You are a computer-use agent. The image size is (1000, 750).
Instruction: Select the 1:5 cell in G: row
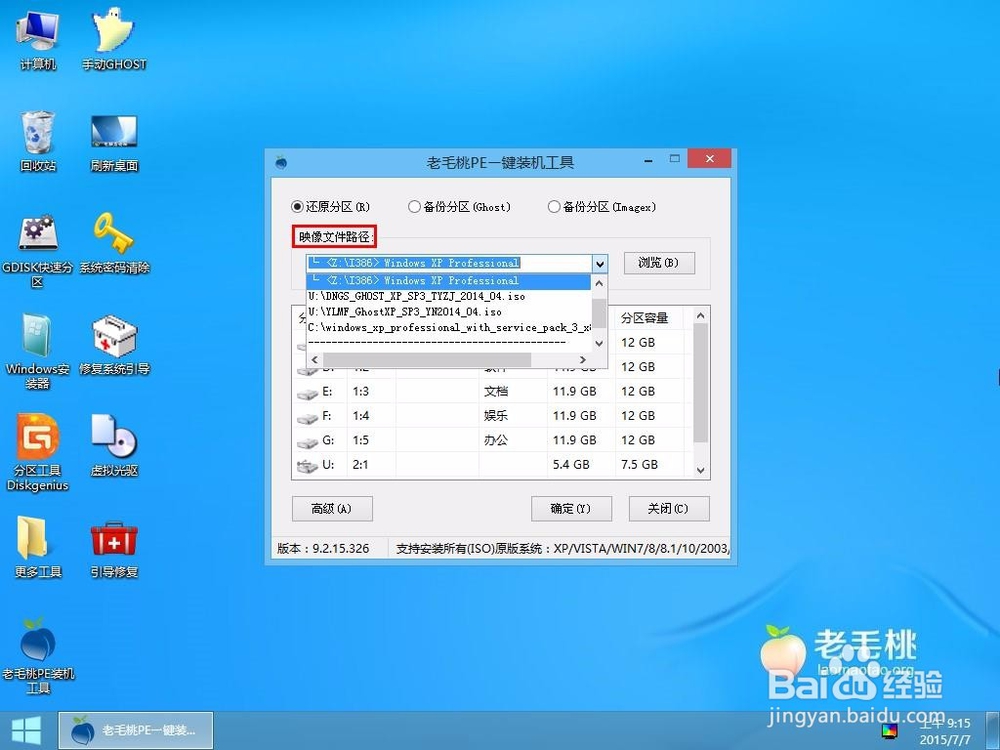[x=361, y=440]
